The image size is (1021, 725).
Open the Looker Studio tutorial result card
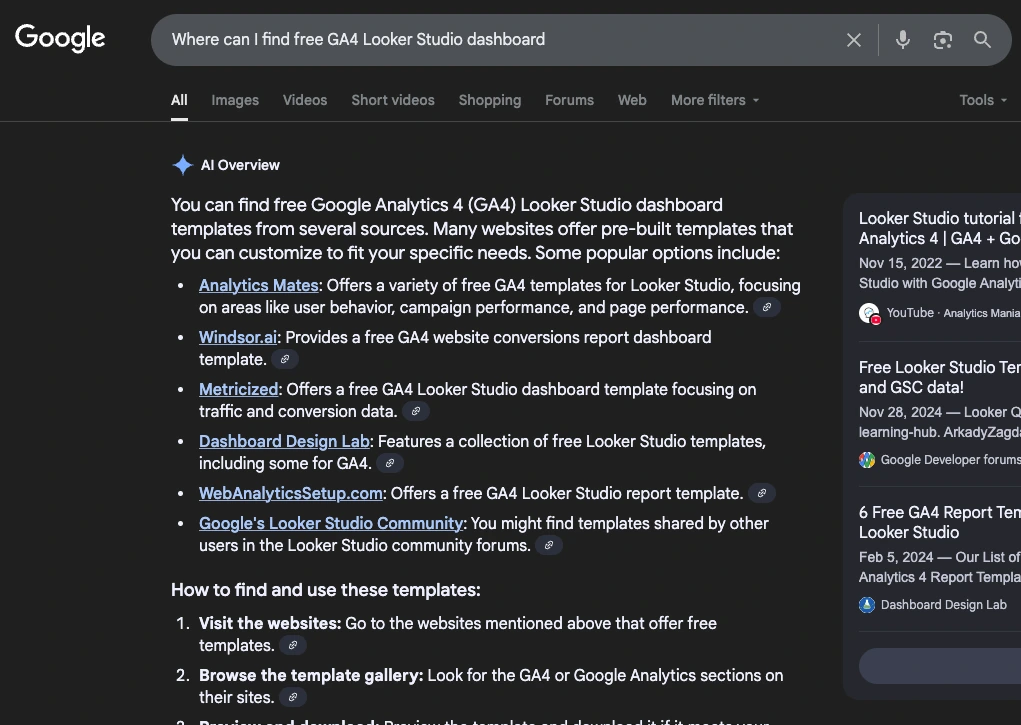point(939,266)
